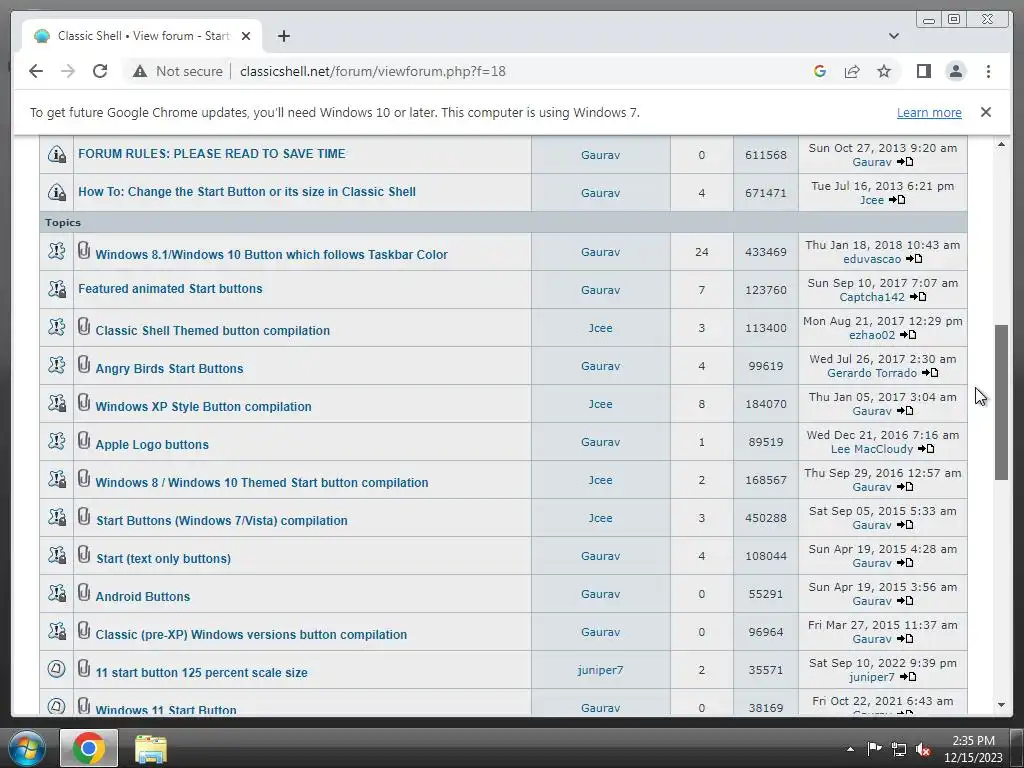Open Apple Logo buttons topic
Viewport: 1024px width, 768px height.
click(x=152, y=445)
